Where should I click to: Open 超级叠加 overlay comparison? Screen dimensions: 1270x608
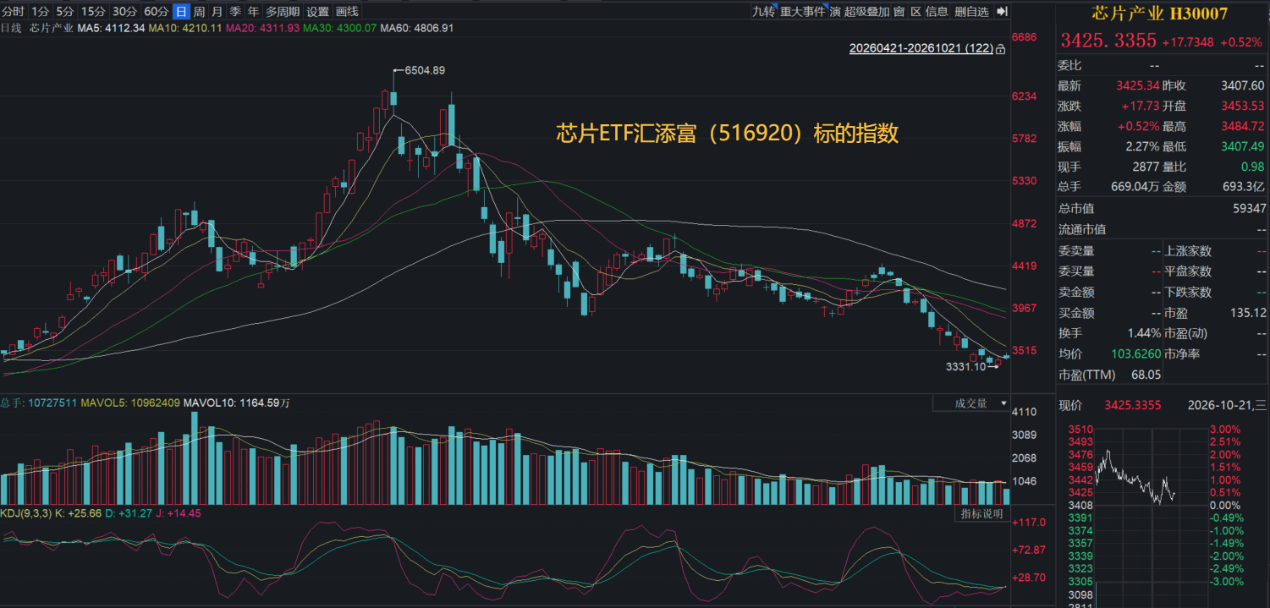[867, 12]
